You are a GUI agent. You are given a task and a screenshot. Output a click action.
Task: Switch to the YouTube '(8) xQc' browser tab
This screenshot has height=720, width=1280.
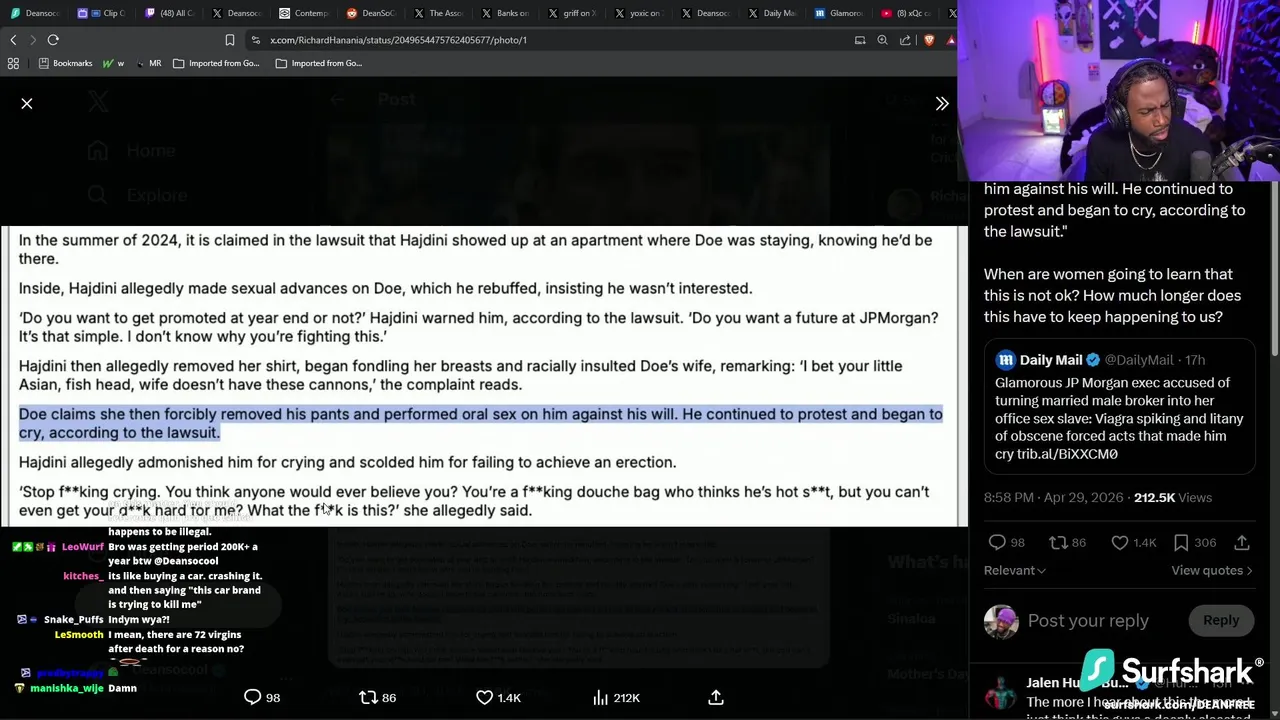point(908,13)
